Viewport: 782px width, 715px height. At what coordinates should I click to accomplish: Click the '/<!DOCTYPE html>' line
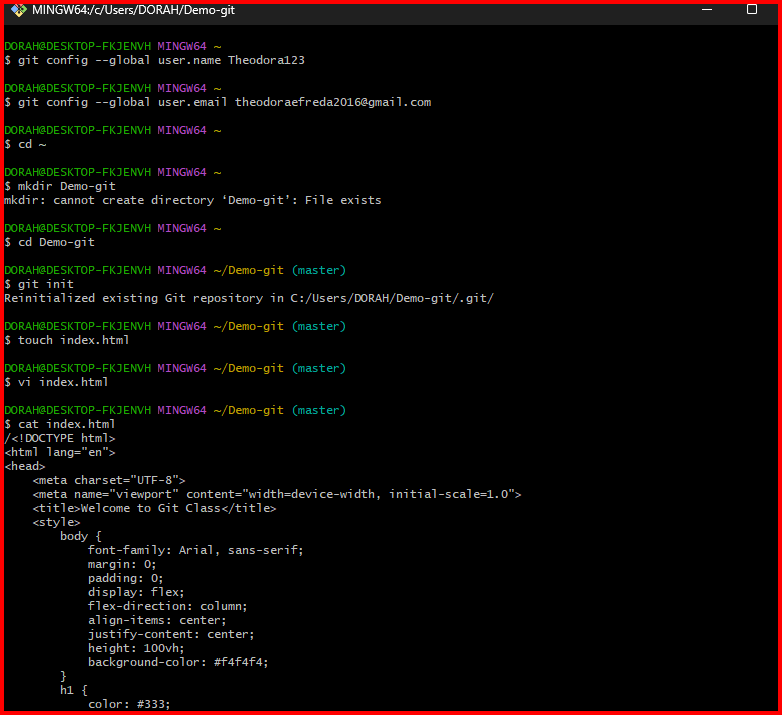pyautogui.click(x=59, y=438)
